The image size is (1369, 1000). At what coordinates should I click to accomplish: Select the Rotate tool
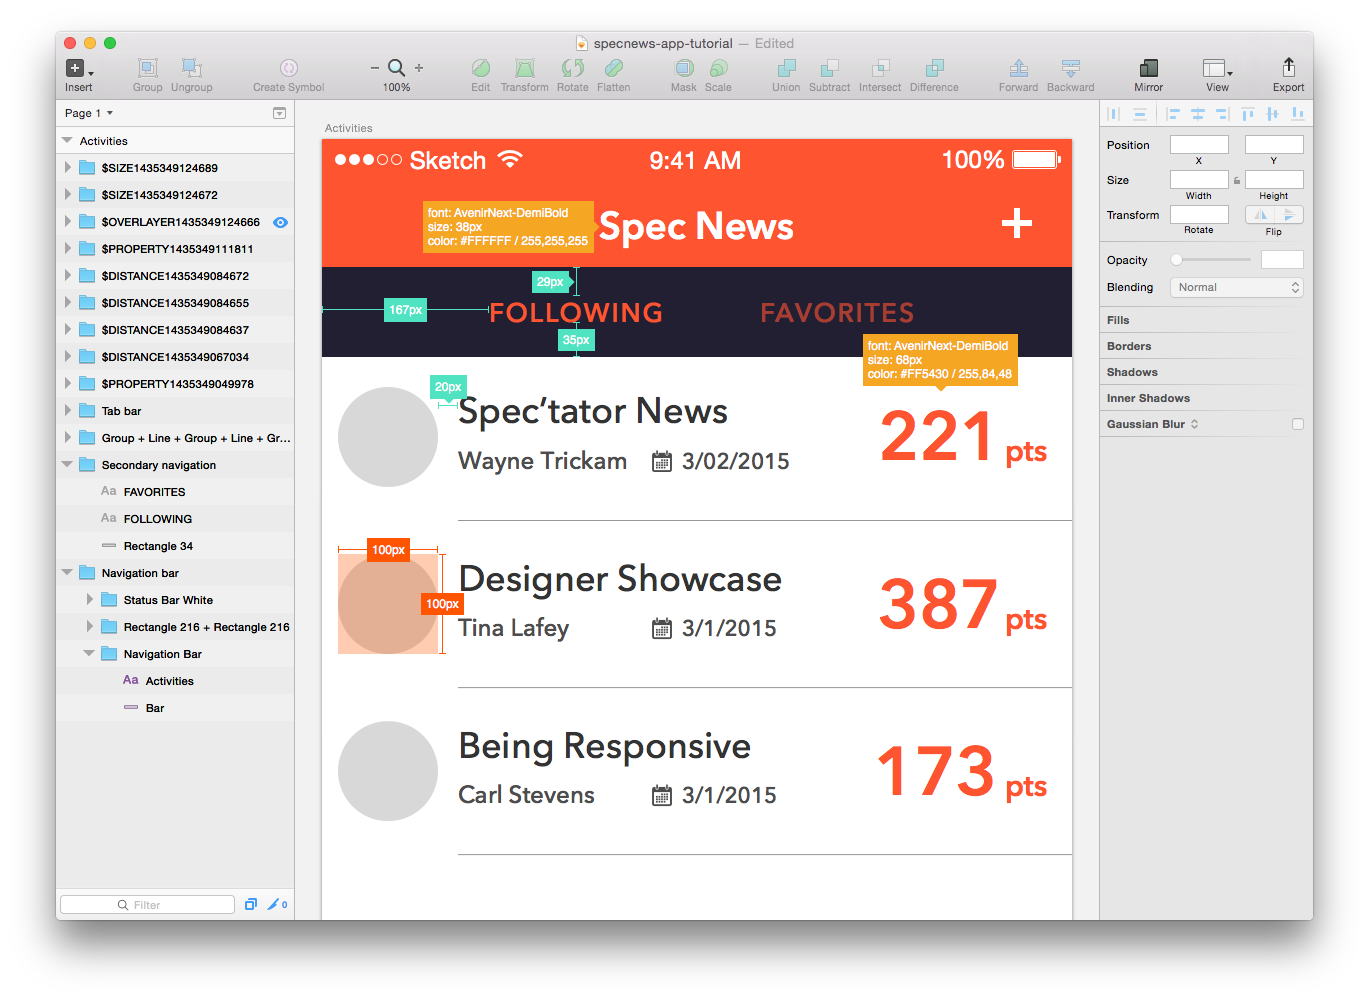pos(573,68)
